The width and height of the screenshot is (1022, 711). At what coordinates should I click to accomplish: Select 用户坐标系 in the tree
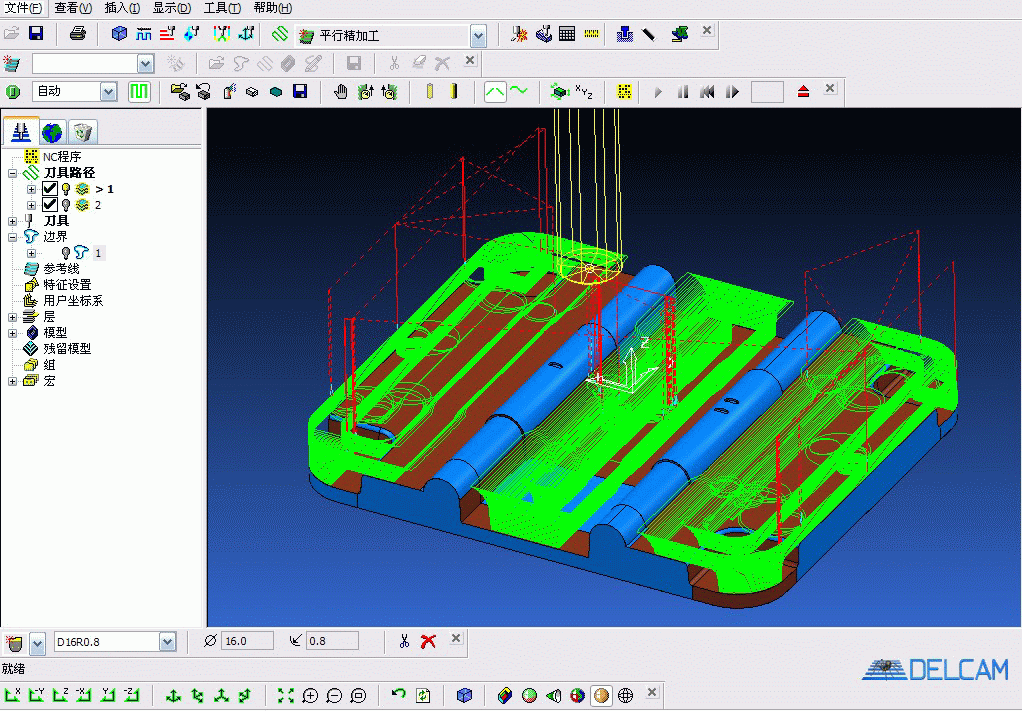[x=73, y=300]
